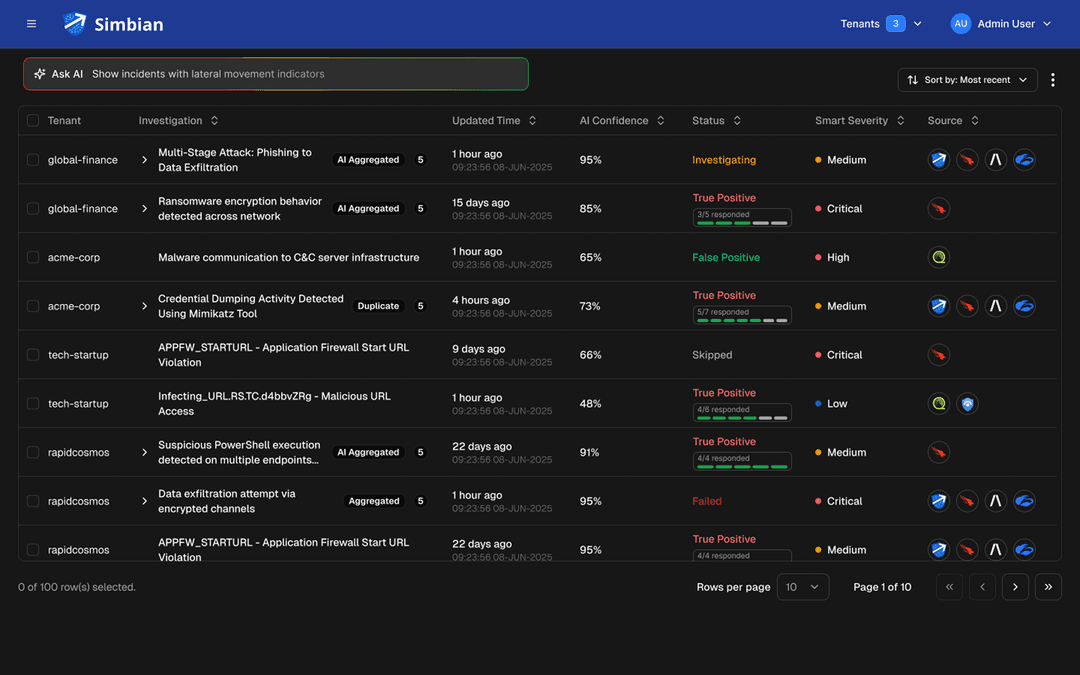
Task: Check the Data exfiltration attempt row checkbox
Action: [33, 501]
